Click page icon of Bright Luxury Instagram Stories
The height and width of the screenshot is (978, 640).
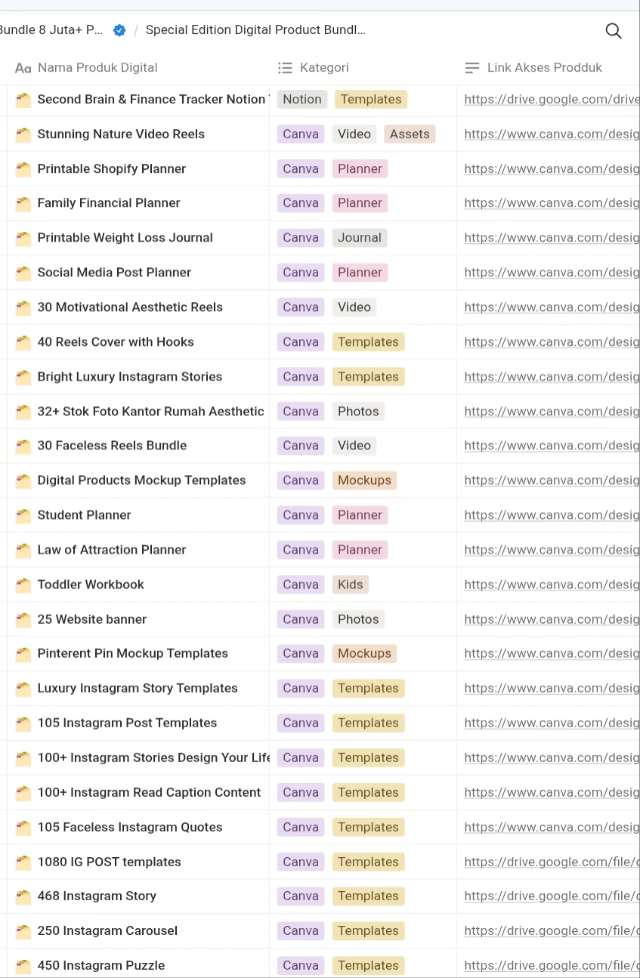click(x=23, y=377)
